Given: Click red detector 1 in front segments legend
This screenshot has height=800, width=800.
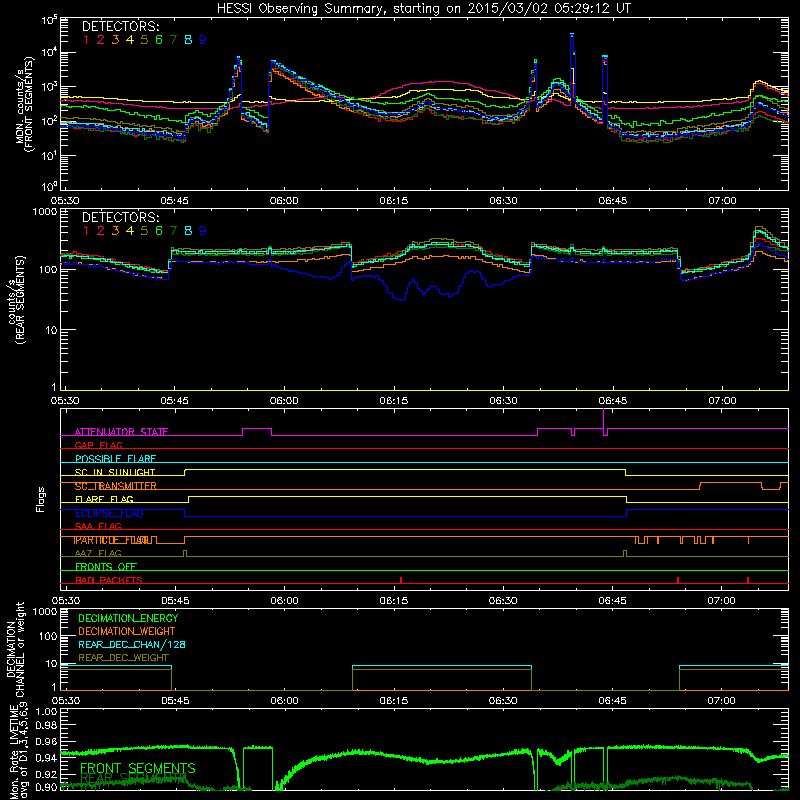Looking at the screenshot, I should 86,40.
